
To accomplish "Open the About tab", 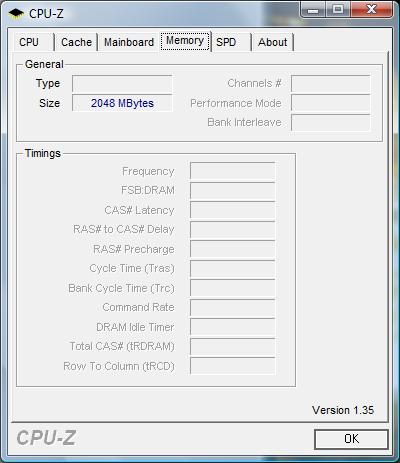I will point(273,42).
